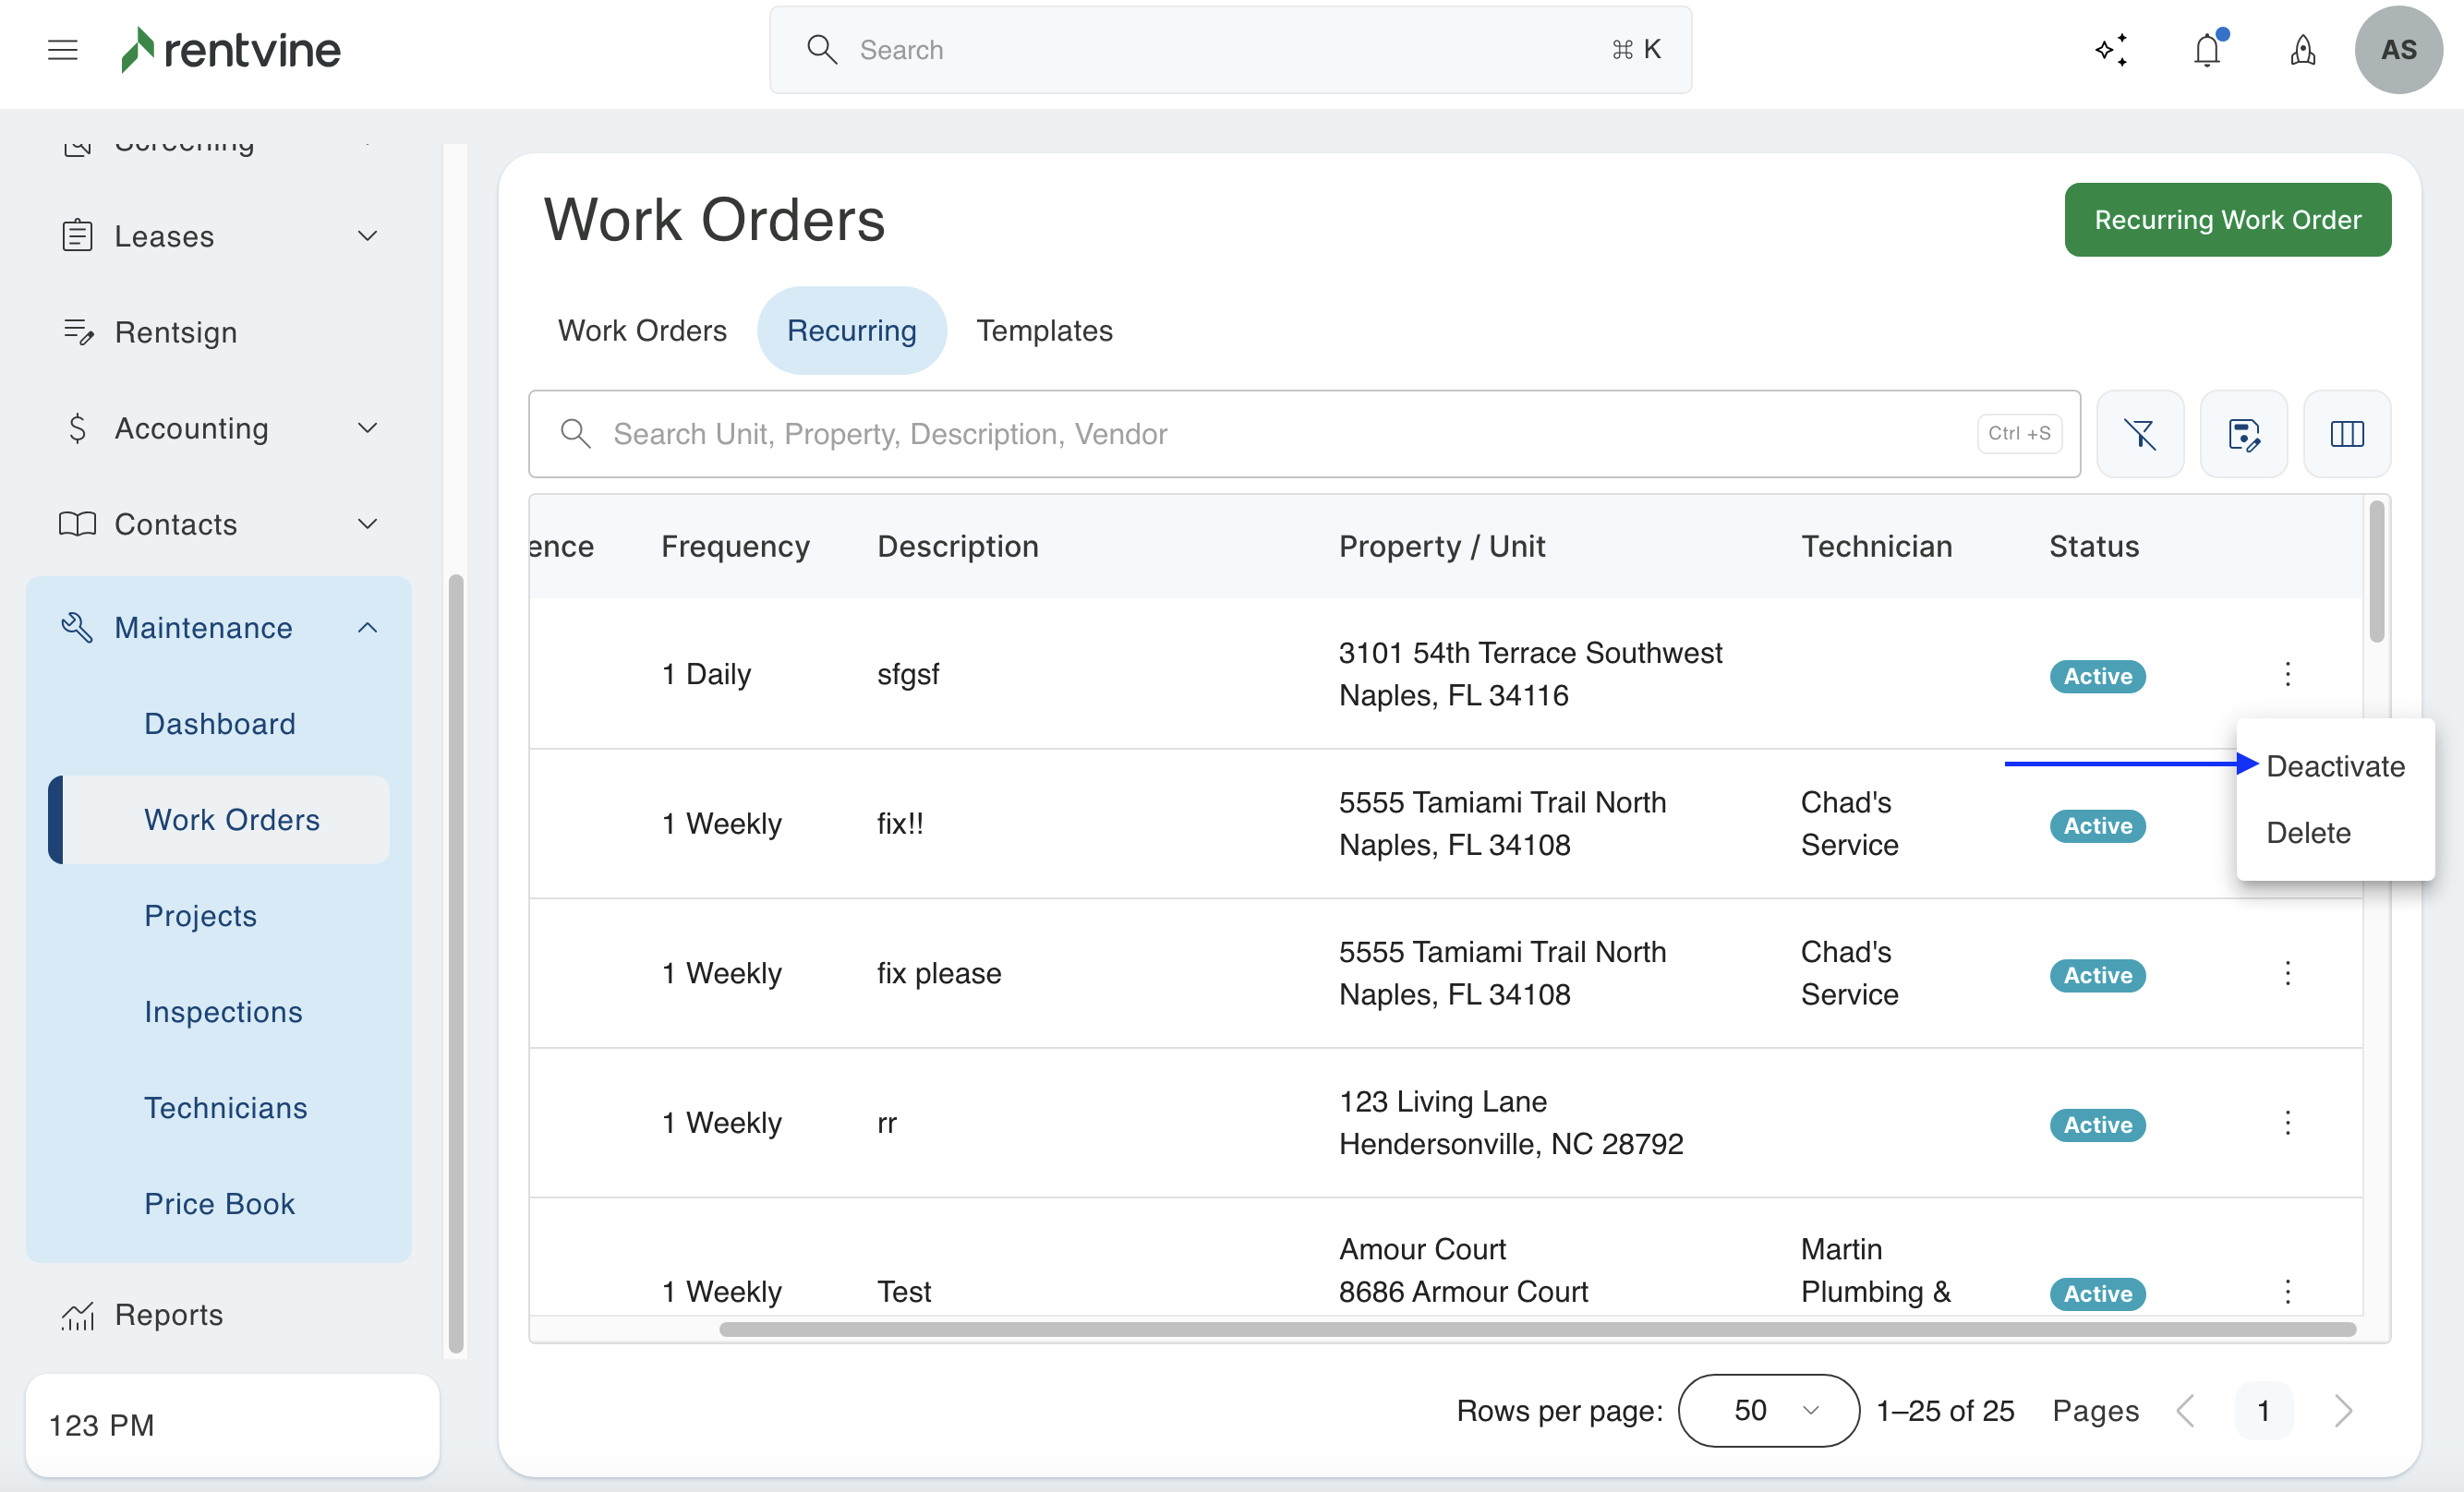2464x1492 pixels.
Task: Open the notifications bell
Action: tap(2207, 50)
